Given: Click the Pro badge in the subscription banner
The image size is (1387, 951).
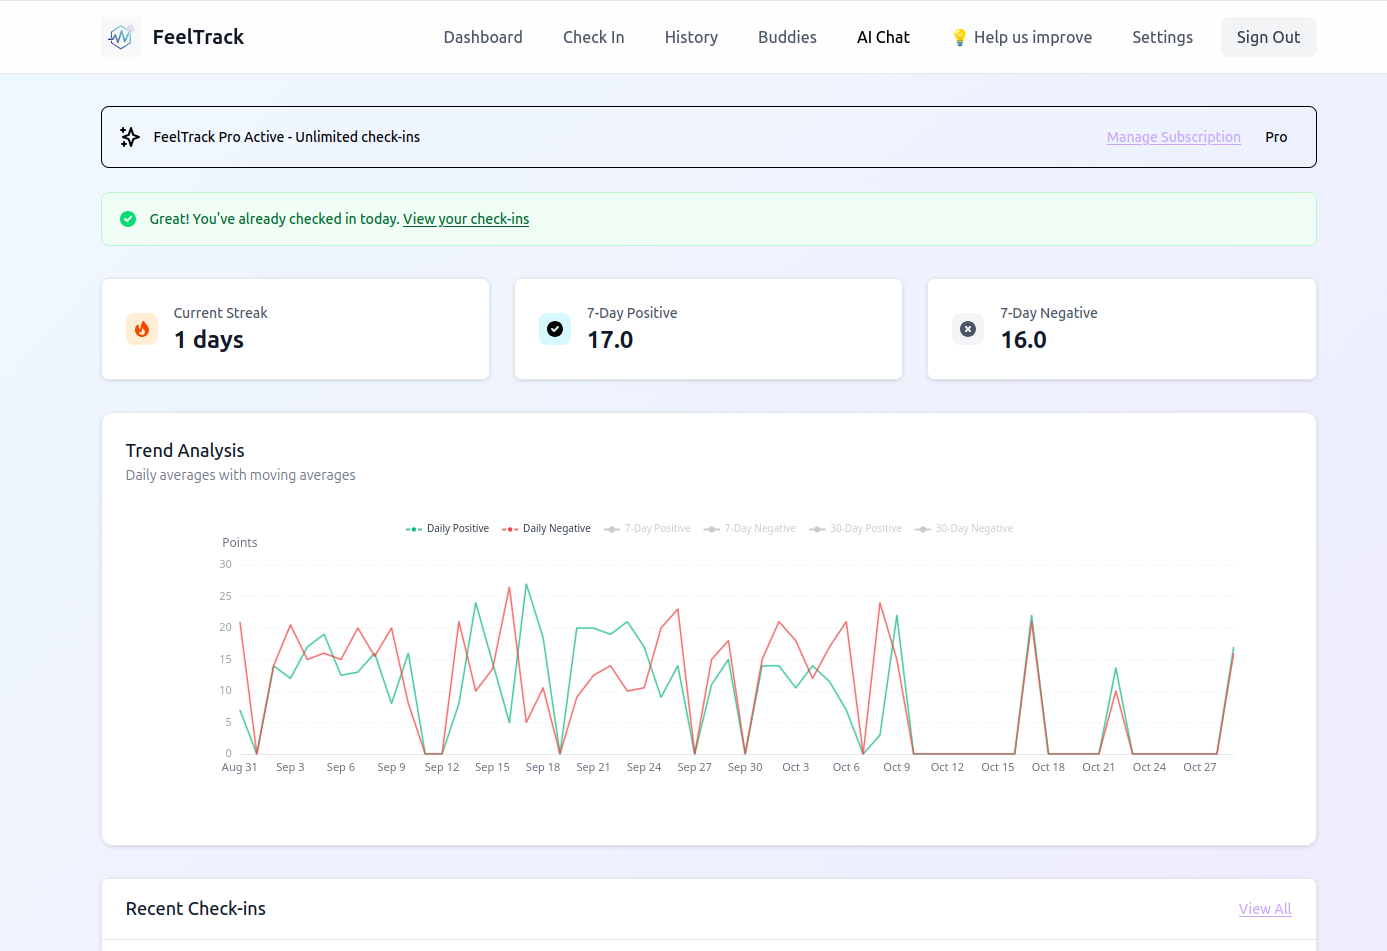Looking at the screenshot, I should coord(1276,137).
